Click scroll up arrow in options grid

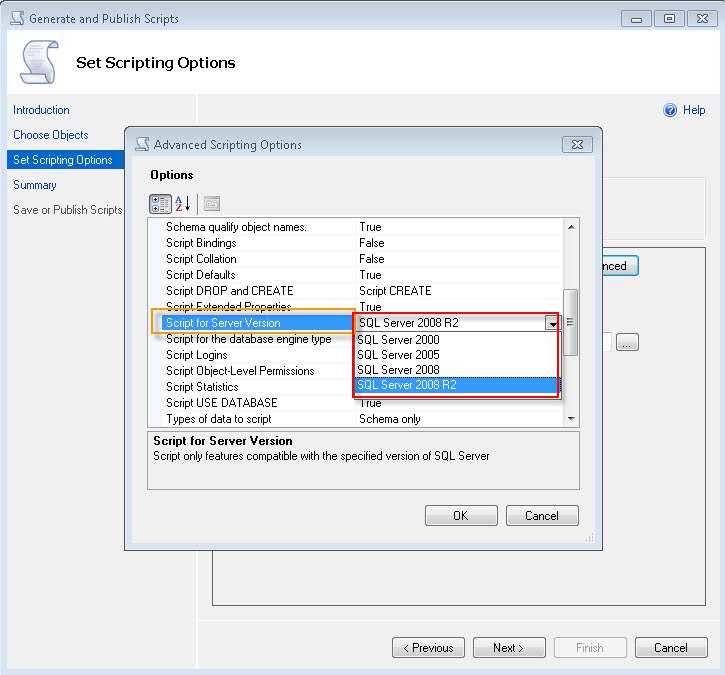571,227
